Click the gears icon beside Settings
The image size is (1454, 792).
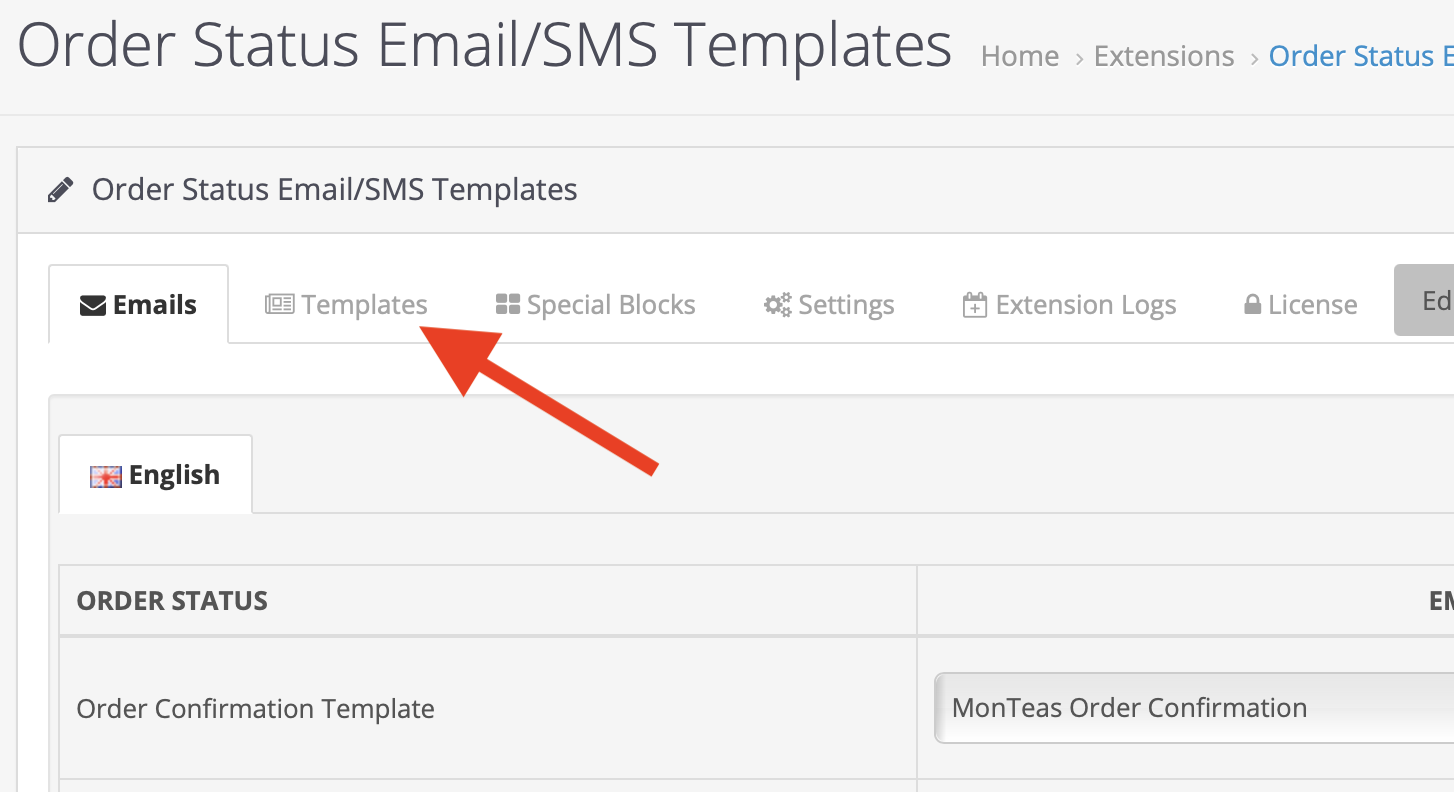[777, 304]
